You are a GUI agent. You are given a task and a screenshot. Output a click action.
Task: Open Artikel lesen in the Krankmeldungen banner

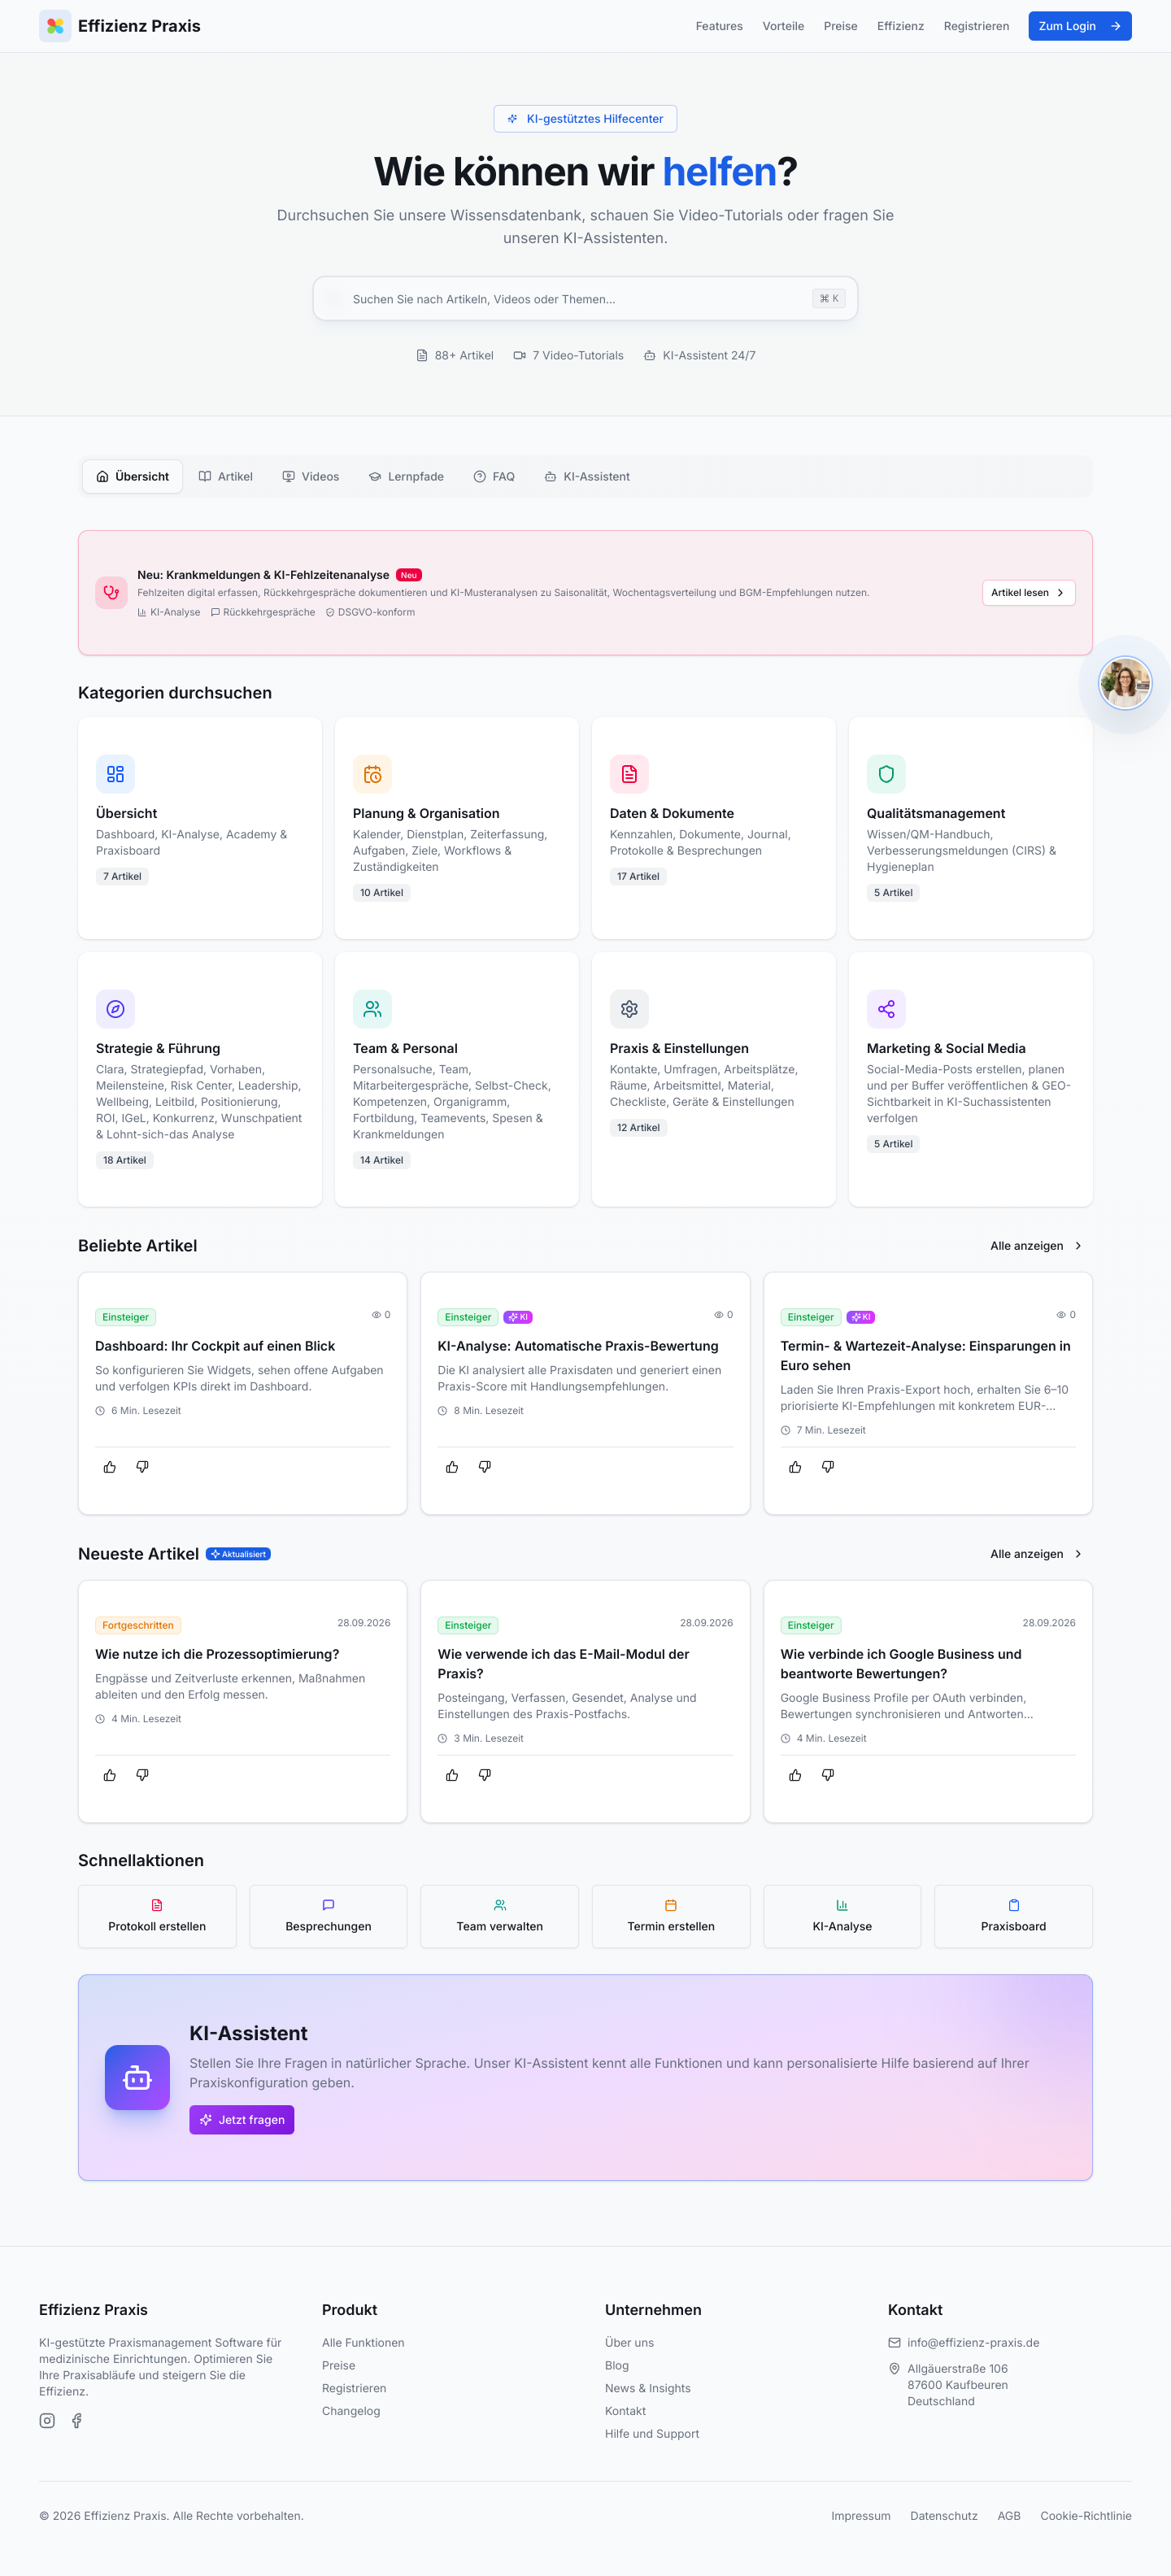(x=1028, y=593)
